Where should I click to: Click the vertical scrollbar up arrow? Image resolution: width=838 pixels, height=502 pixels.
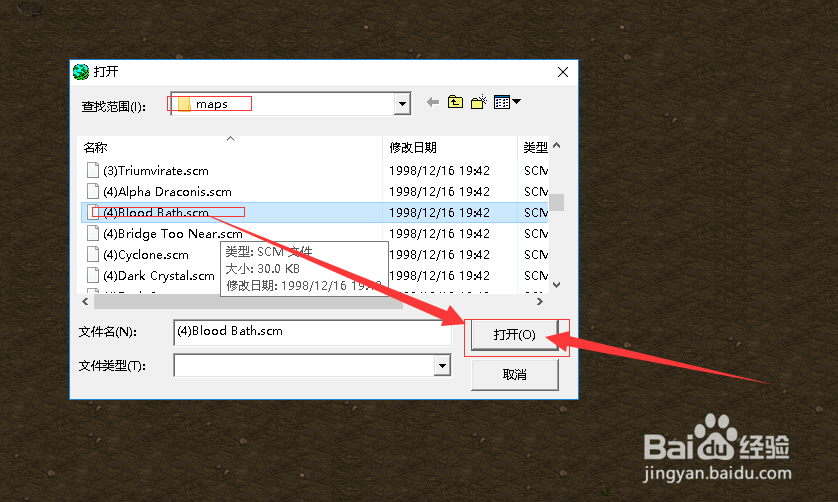pyautogui.click(x=556, y=145)
